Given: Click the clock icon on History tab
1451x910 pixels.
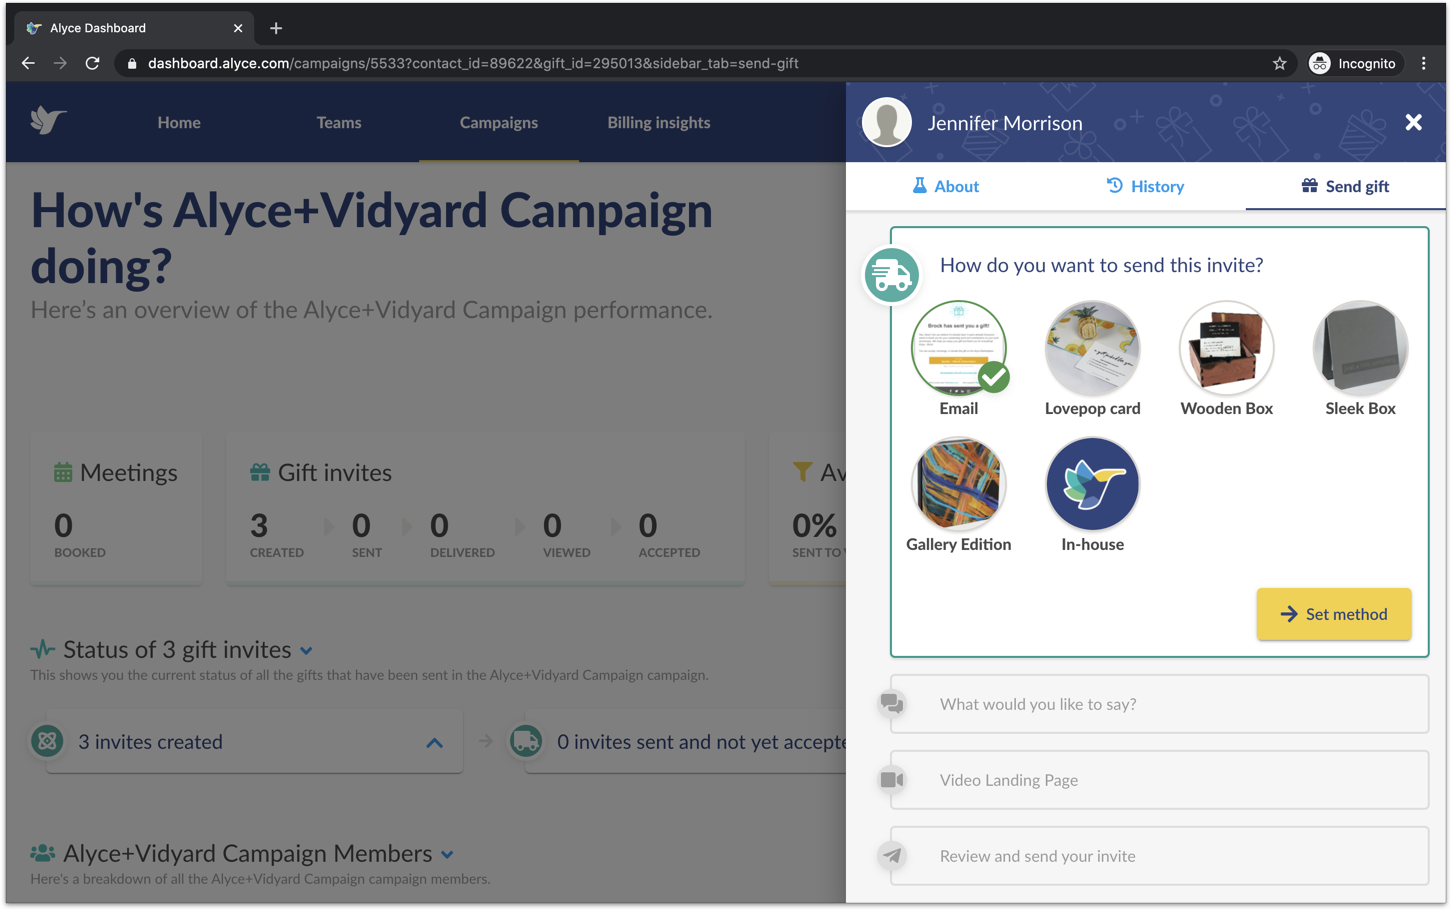Looking at the screenshot, I should click(x=1114, y=185).
